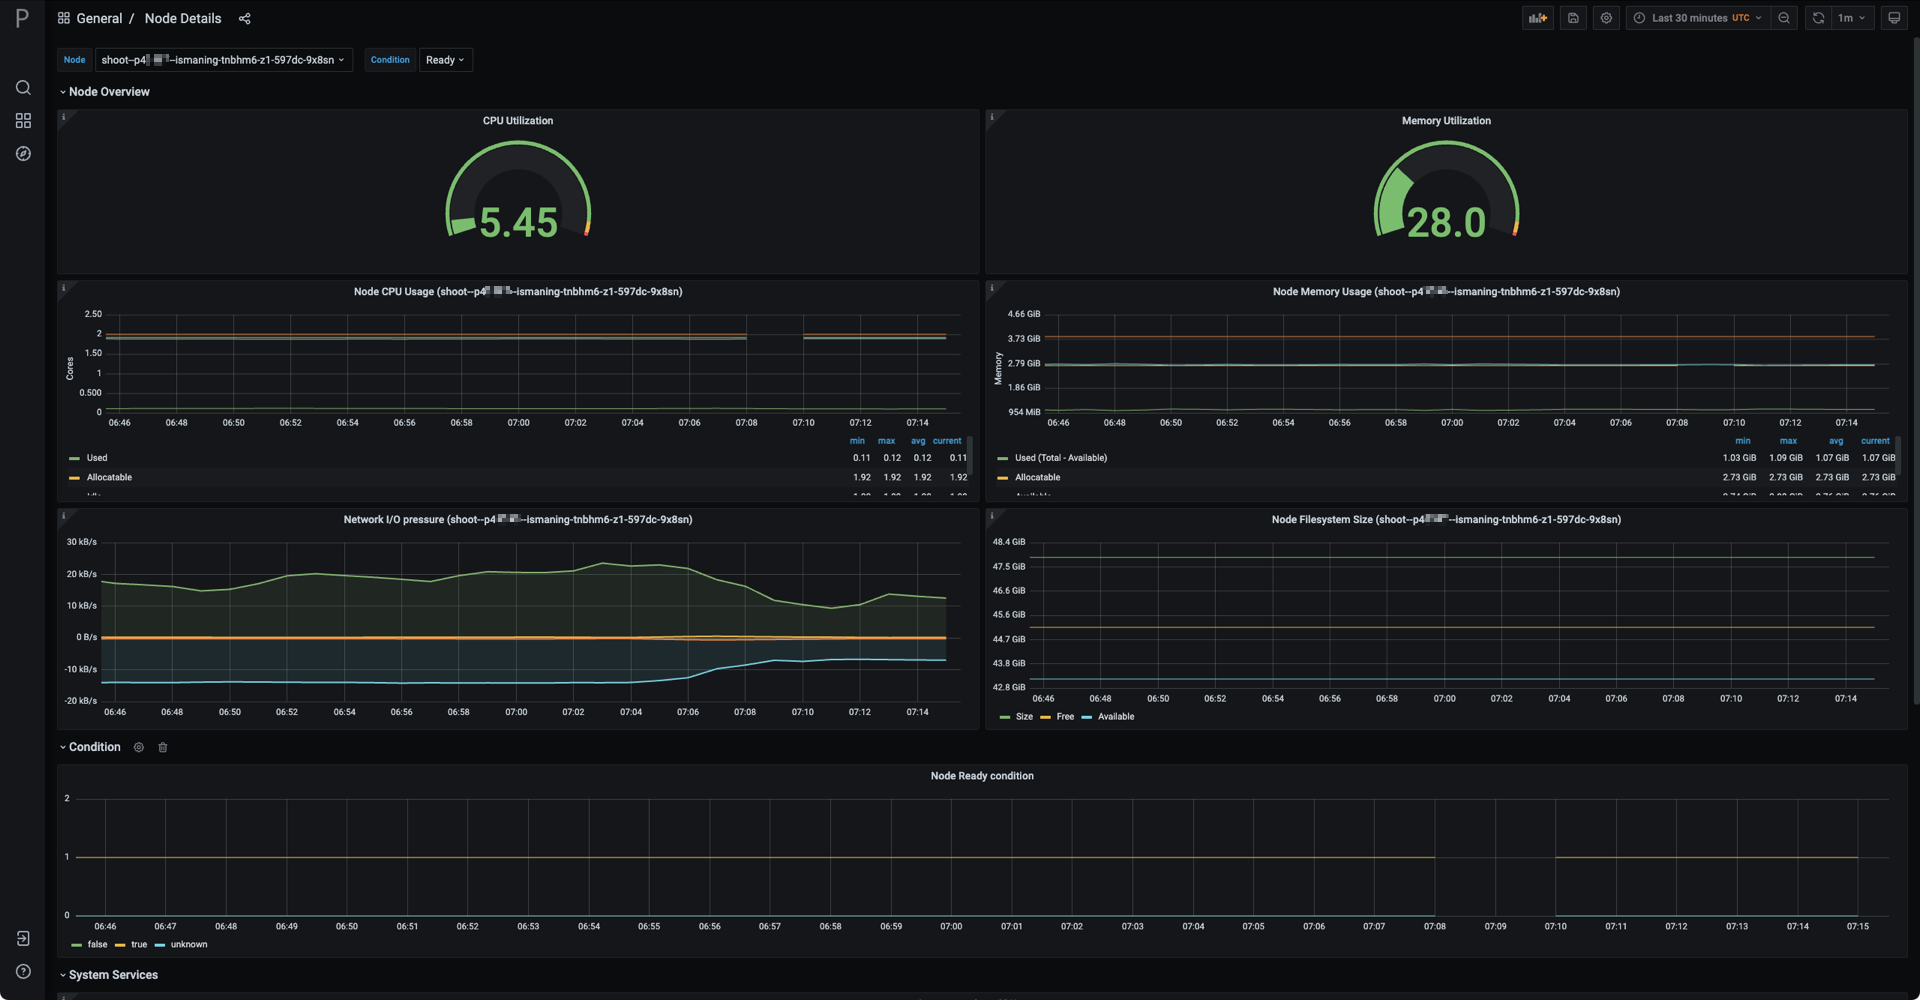1920x1000 pixels.
Task: Expand the System Services row
Action: click(x=112, y=975)
